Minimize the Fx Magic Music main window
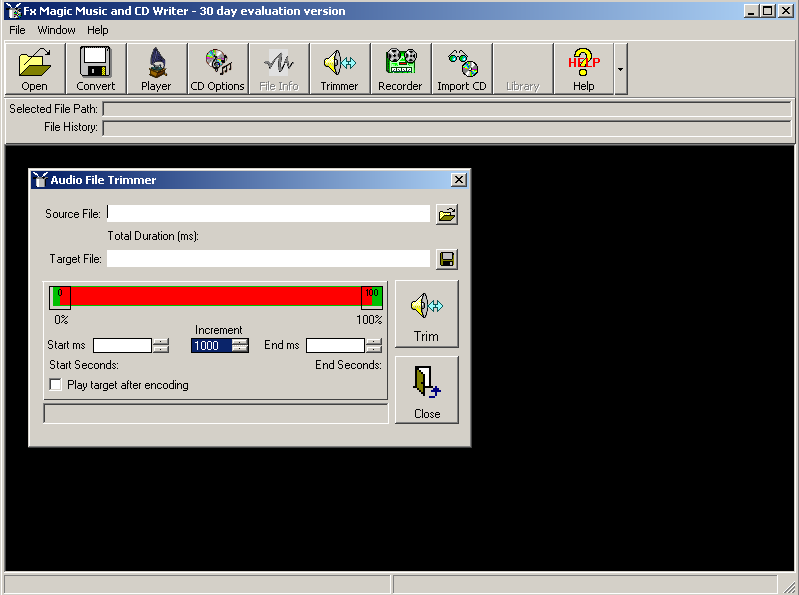 pyautogui.click(x=751, y=11)
